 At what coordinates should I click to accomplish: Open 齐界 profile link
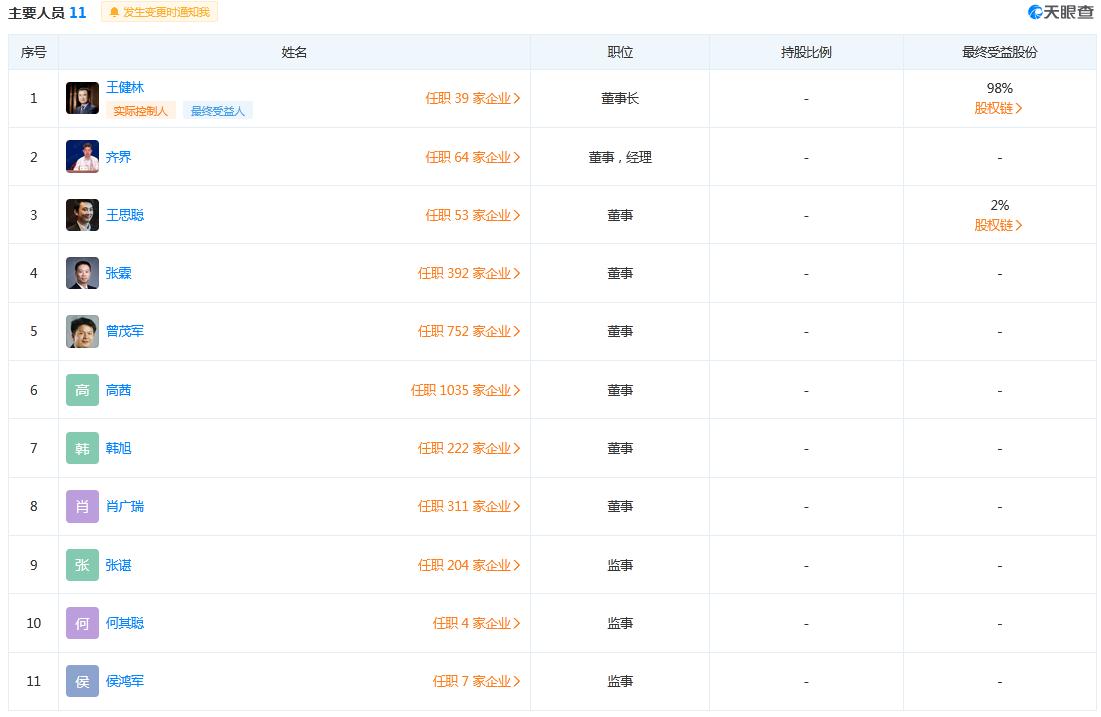pyautogui.click(x=119, y=157)
